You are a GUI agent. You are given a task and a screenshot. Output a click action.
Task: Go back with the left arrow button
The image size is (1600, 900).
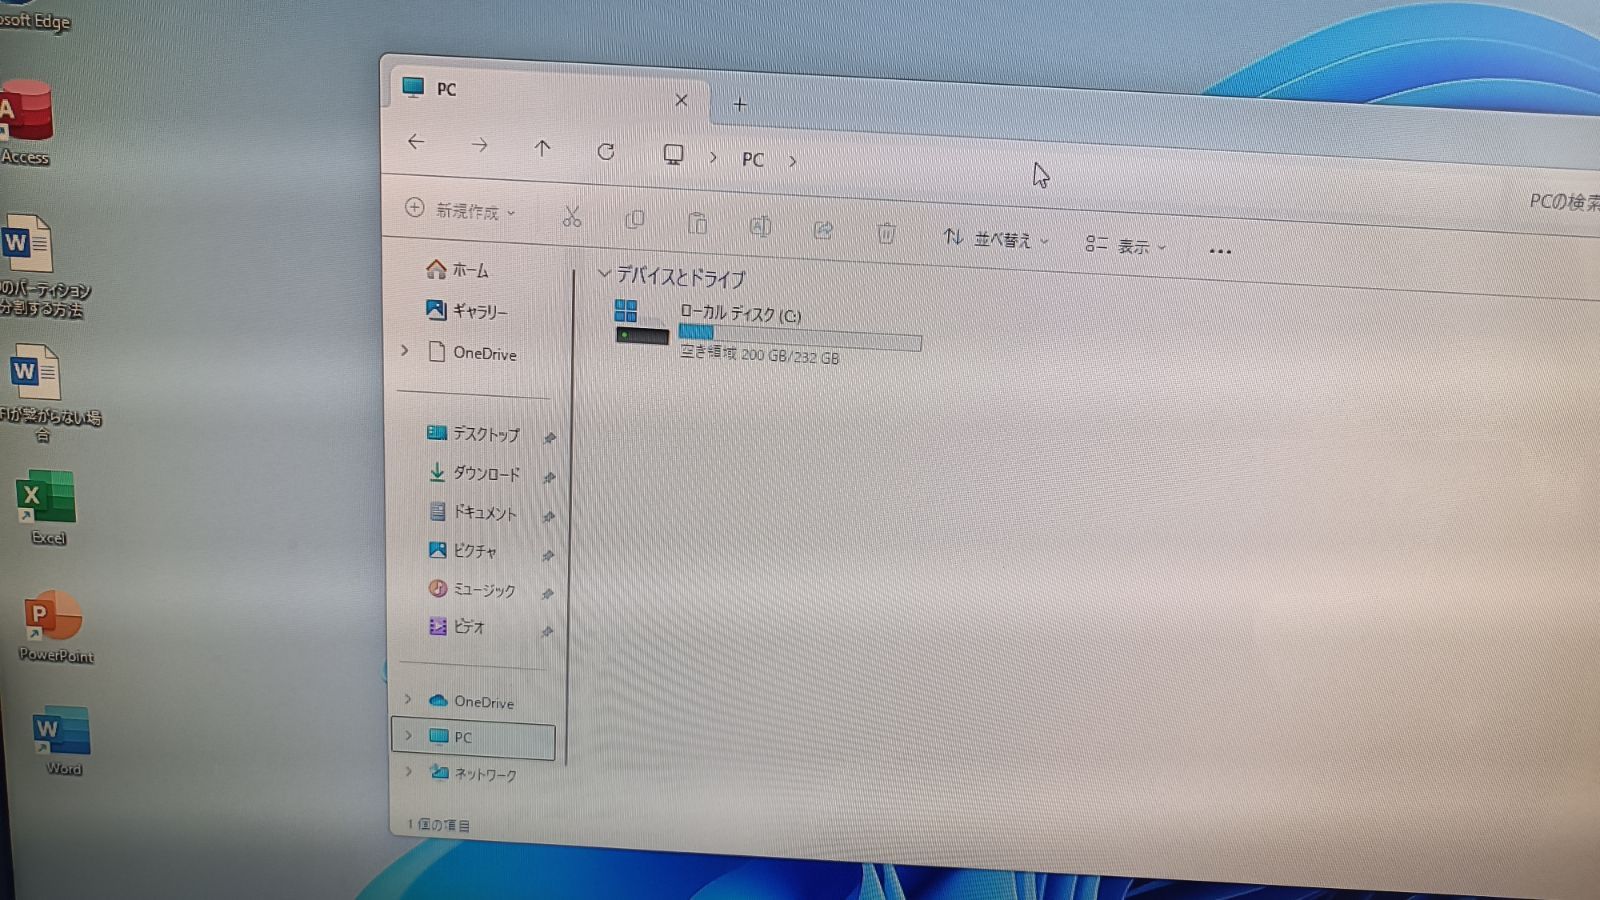[x=416, y=142]
